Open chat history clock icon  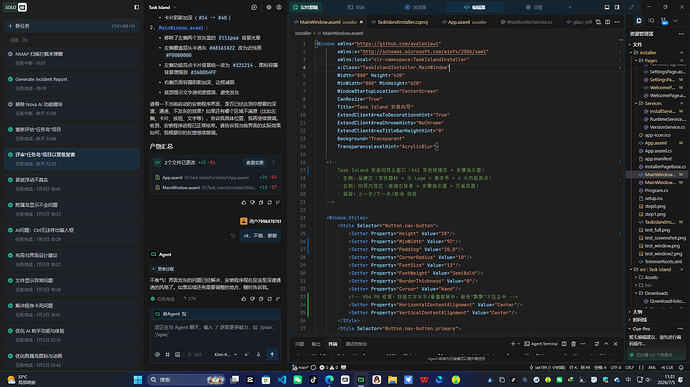[254, 7]
